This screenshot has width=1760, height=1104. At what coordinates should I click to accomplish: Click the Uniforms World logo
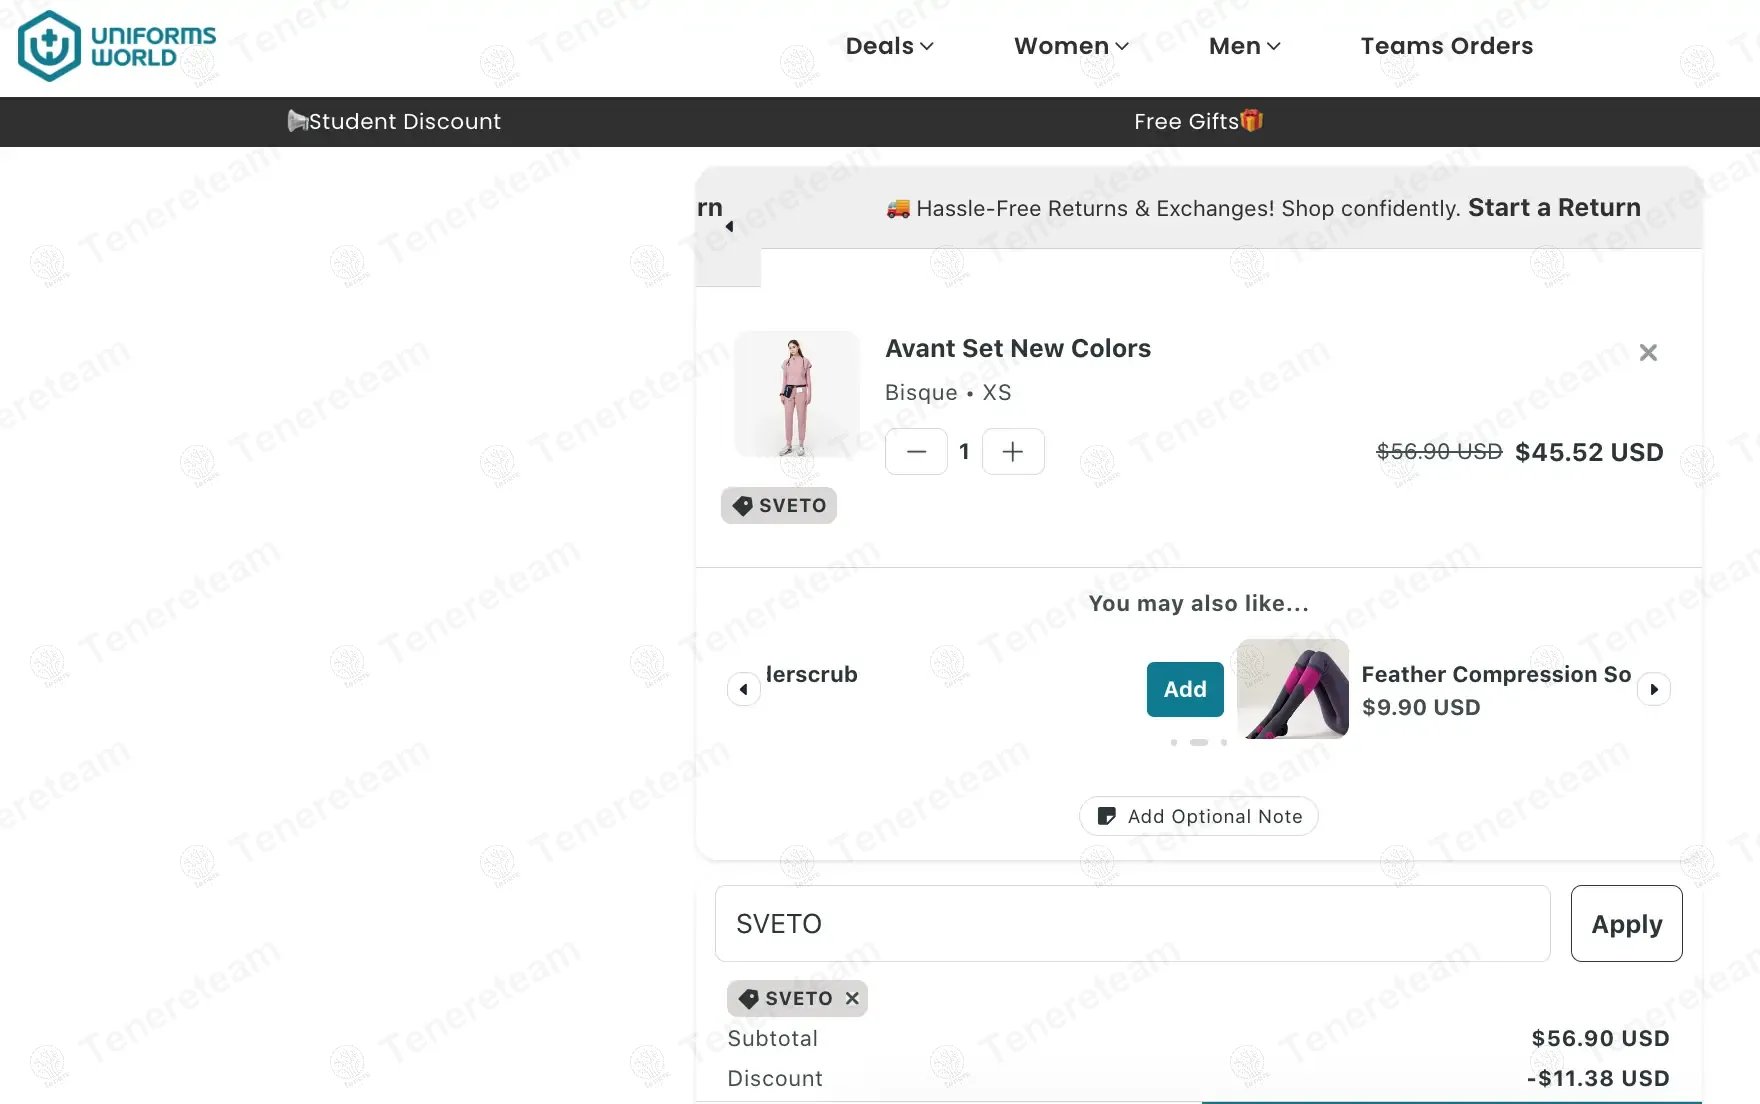click(117, 46)
